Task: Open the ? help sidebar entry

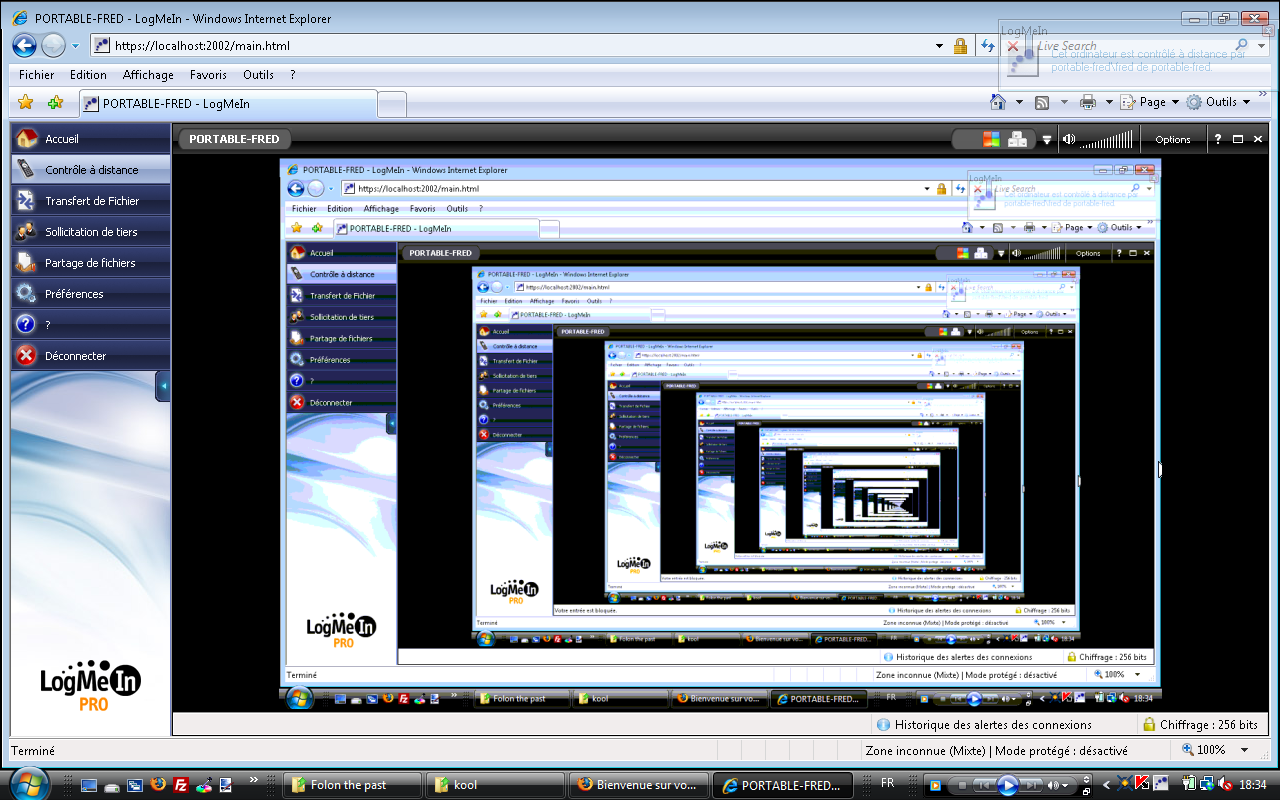Action: pos(91,324)
